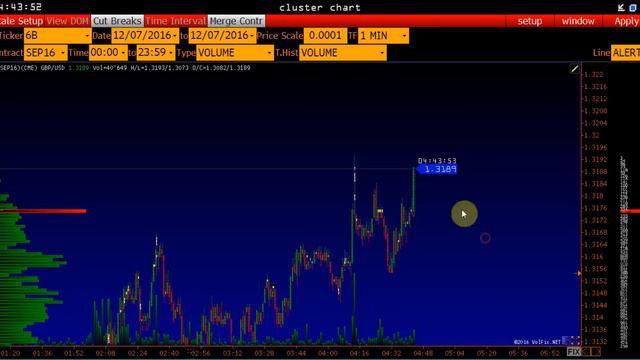The image size is (640, 360).
Task: Toggle the FIX button
Action: click(573, 351)
